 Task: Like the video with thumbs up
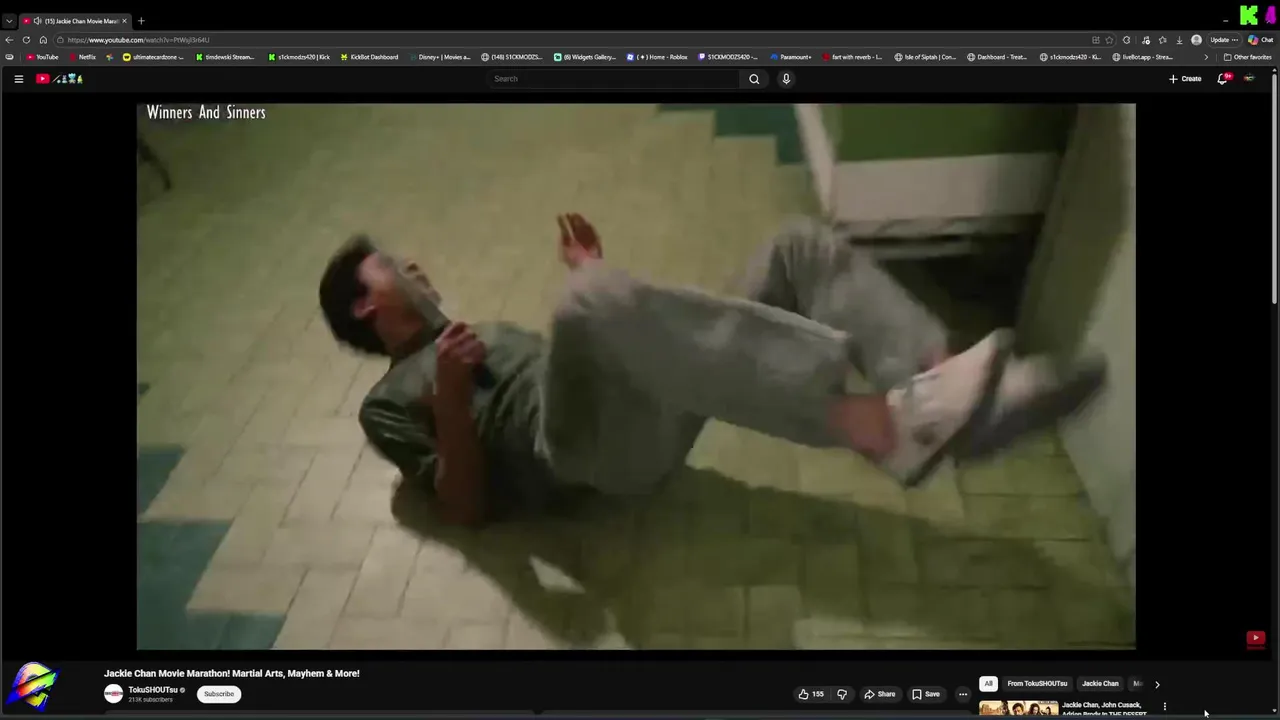[x=810, y=694]
